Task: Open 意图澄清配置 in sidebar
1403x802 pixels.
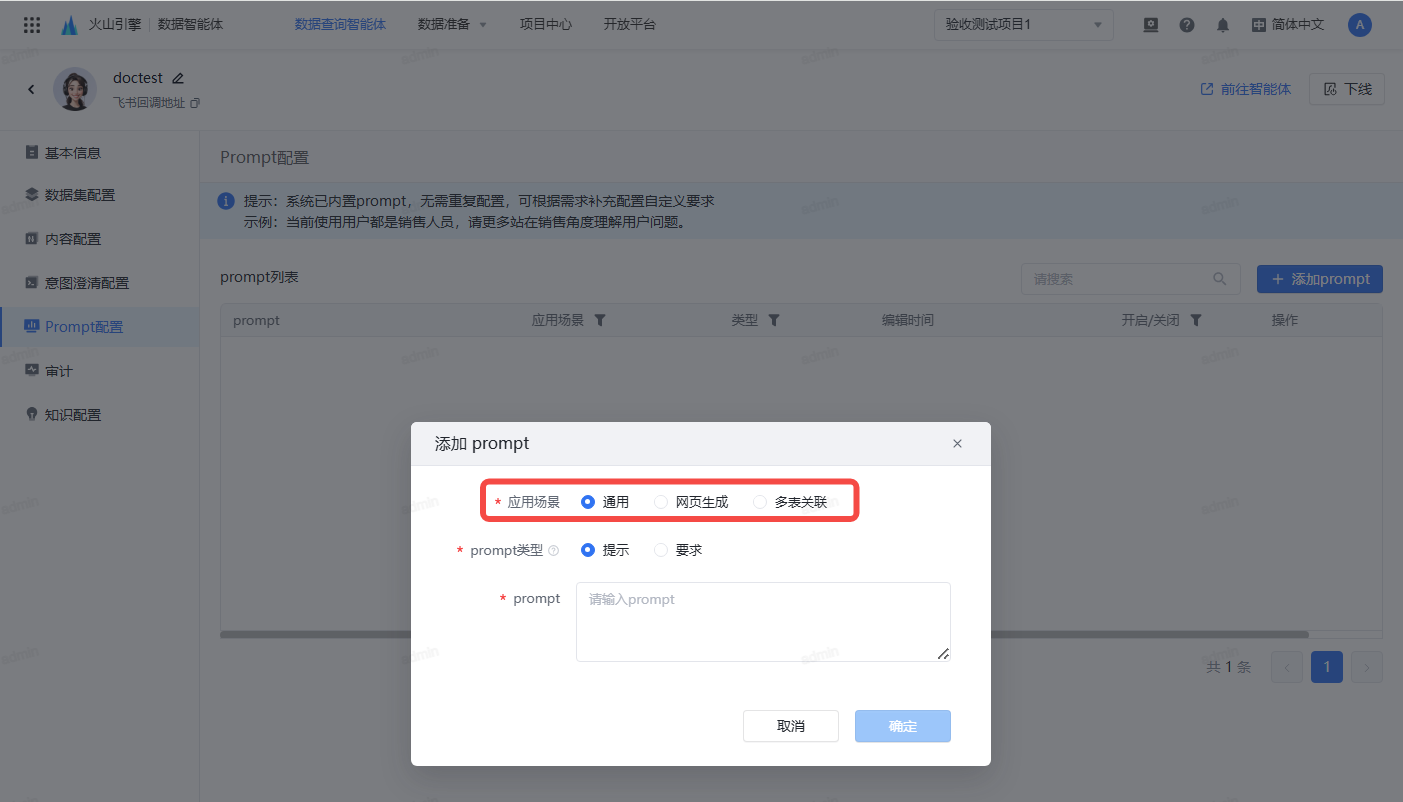Action: pos(100,283)
